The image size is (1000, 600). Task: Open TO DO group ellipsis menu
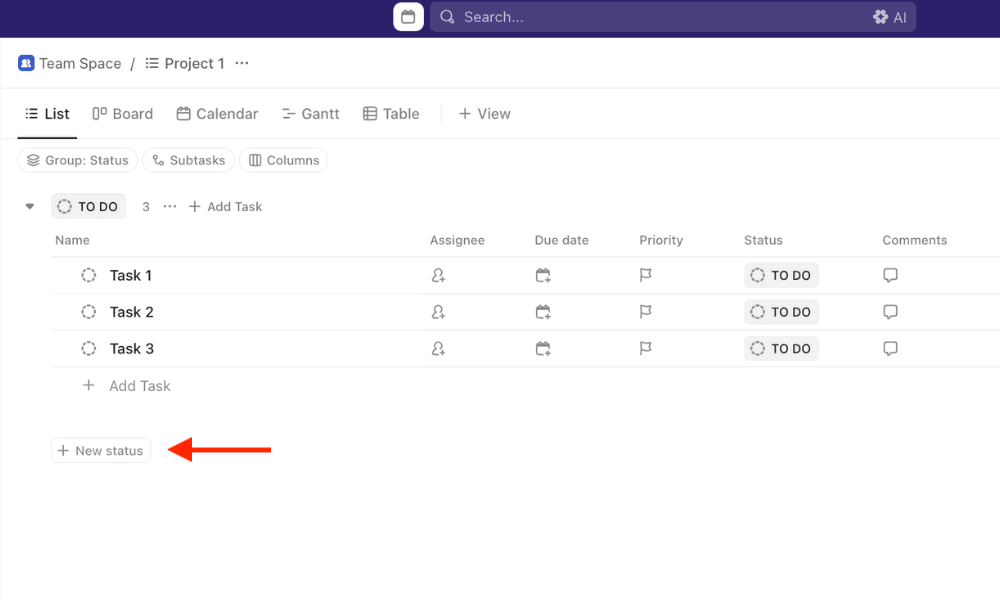(x=170, y=207)
